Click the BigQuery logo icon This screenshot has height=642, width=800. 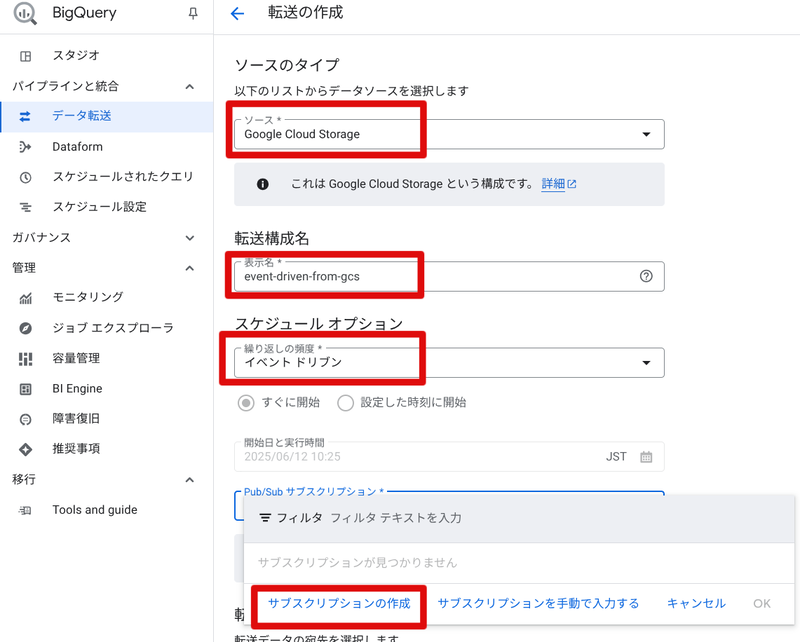24,13
